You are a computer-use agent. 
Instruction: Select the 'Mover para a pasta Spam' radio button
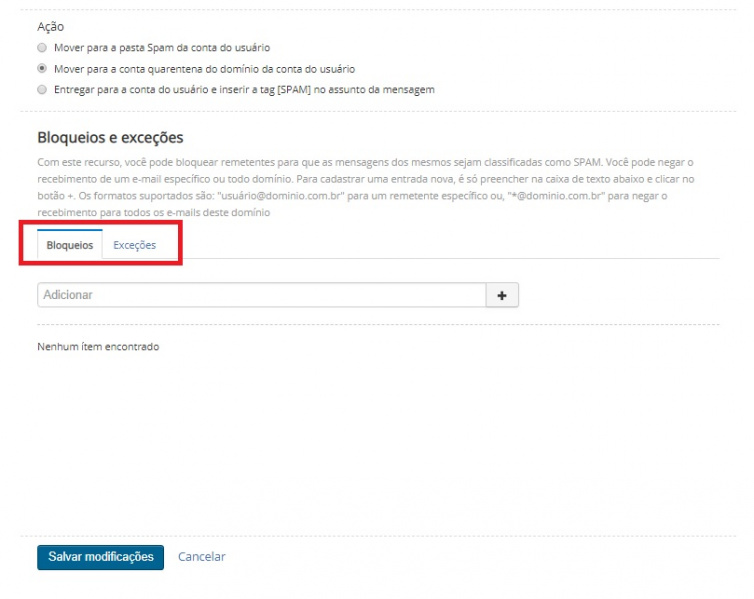point(42,48)
